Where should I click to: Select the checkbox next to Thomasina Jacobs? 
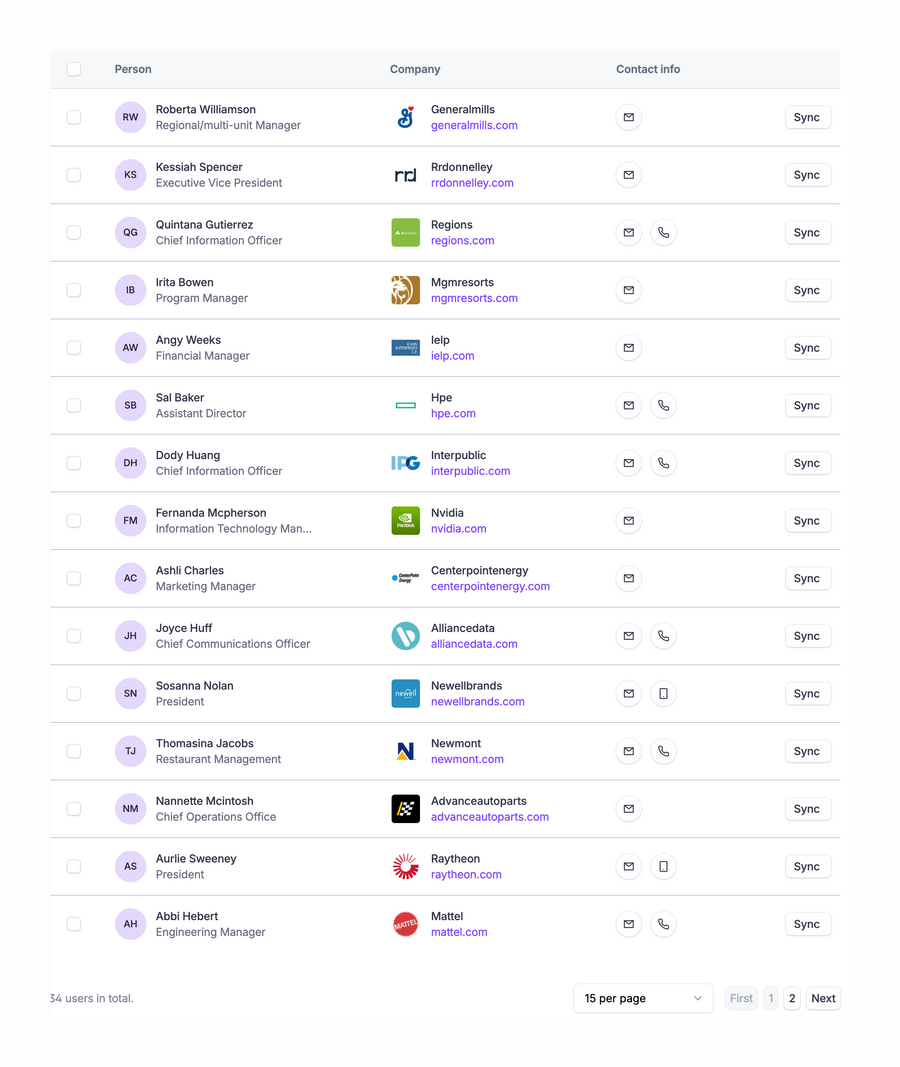tap(73, 751)
